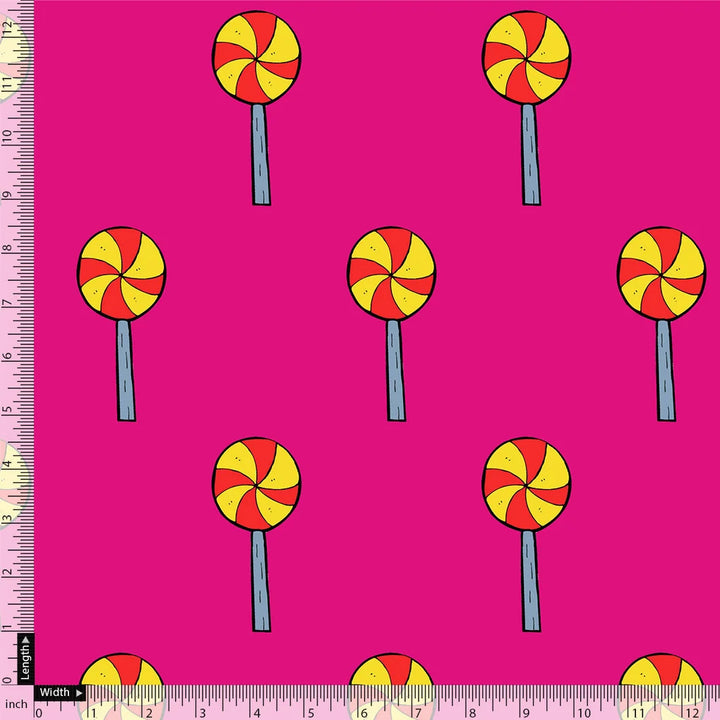The width and height of the screenshot is (720, 720).
Task: Select the center lollipop in middle row
Action: (x=391, y=272)
